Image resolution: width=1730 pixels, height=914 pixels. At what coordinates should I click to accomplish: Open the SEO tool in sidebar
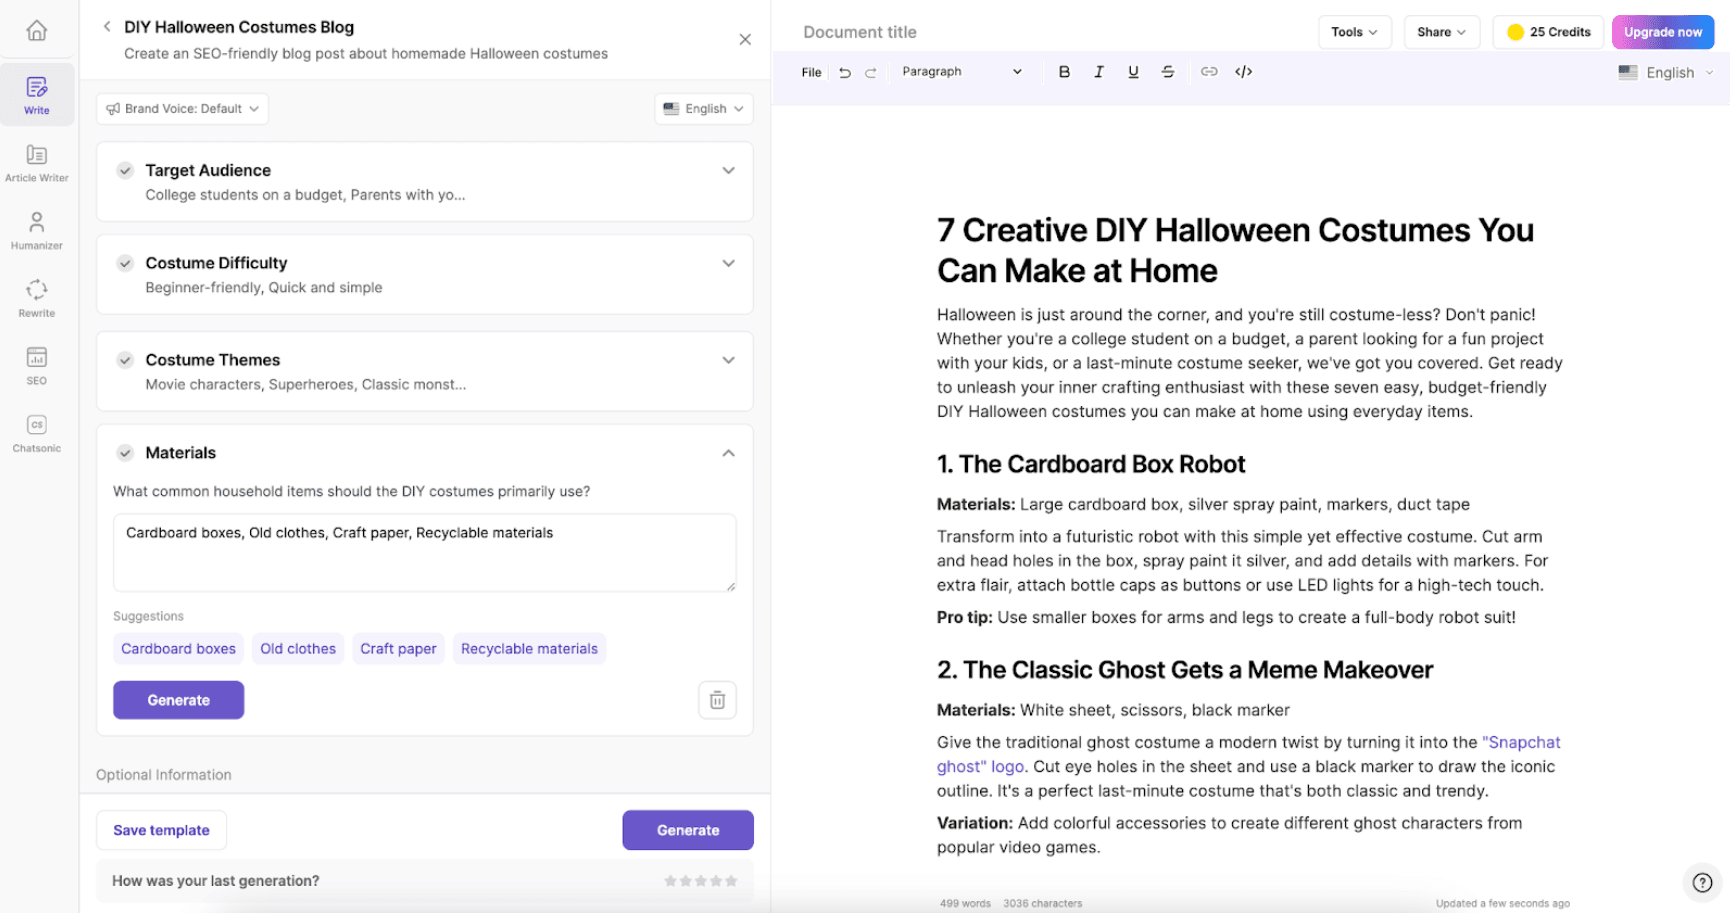(x=37, y=366)
